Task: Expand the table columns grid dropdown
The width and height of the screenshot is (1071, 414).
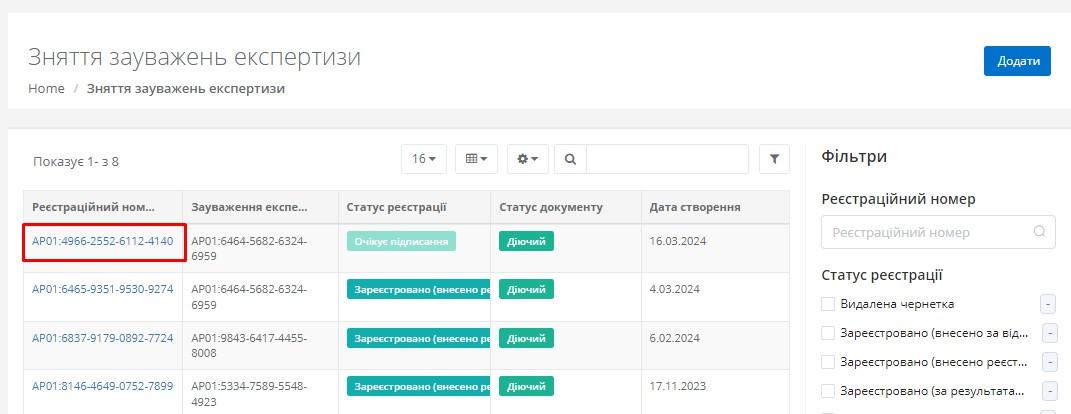Action: [477, 159]
